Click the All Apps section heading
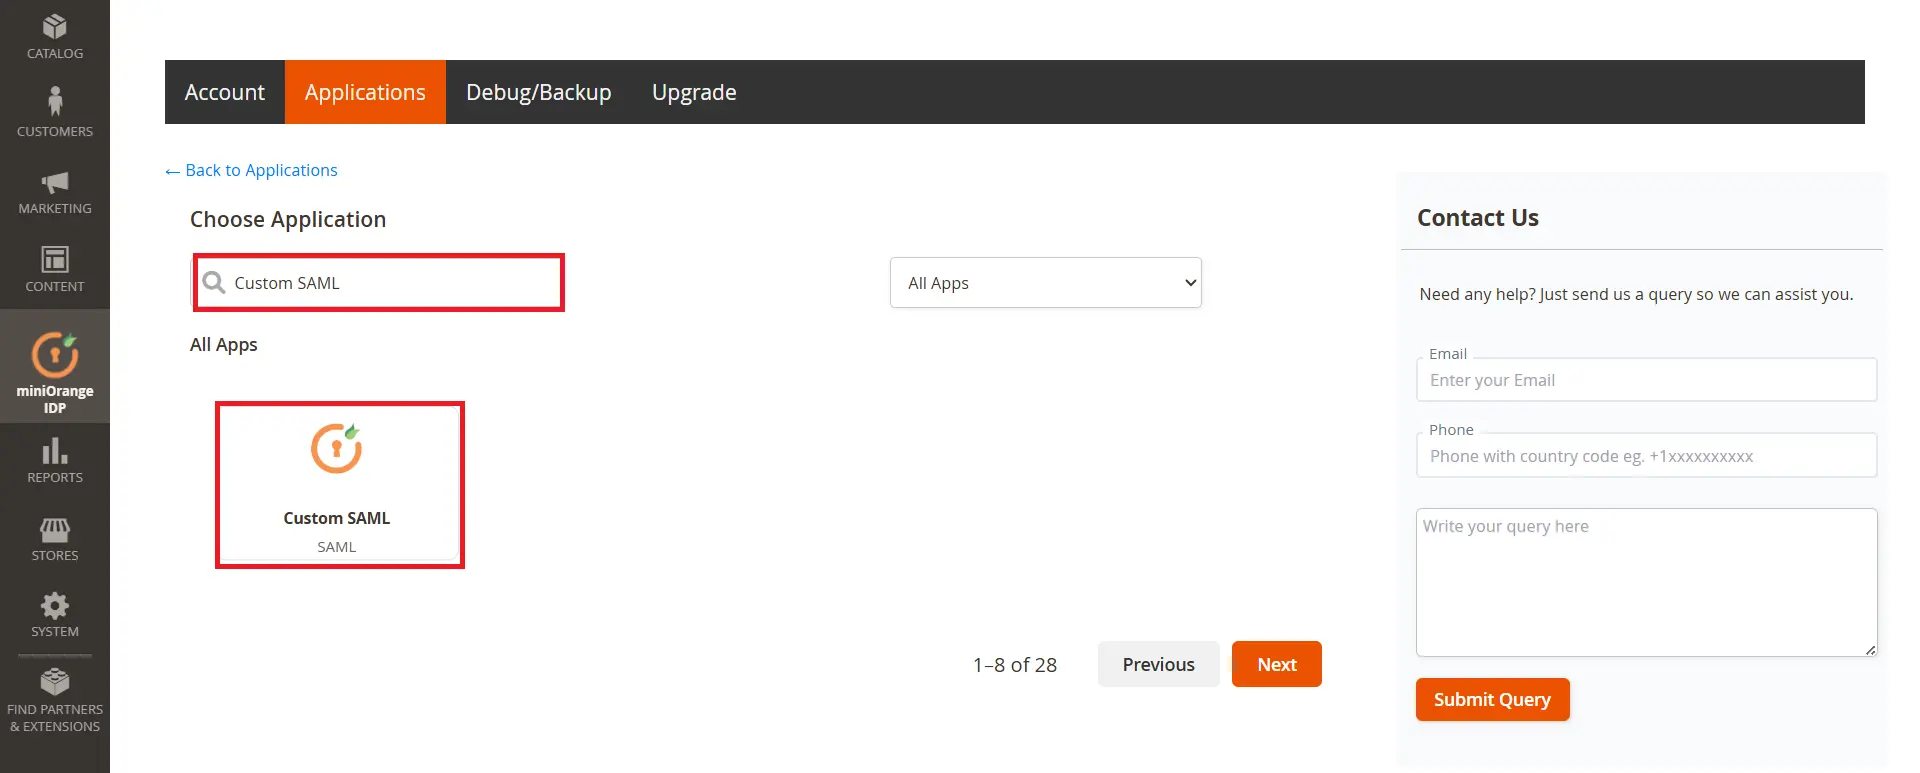Viewport: 1920px width, 773px height. tap(224, 344)
